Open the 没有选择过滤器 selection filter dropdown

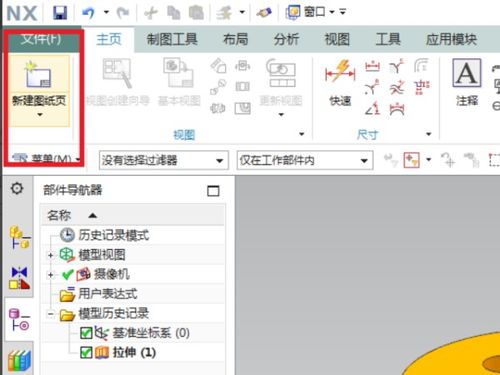coord(164,161)
